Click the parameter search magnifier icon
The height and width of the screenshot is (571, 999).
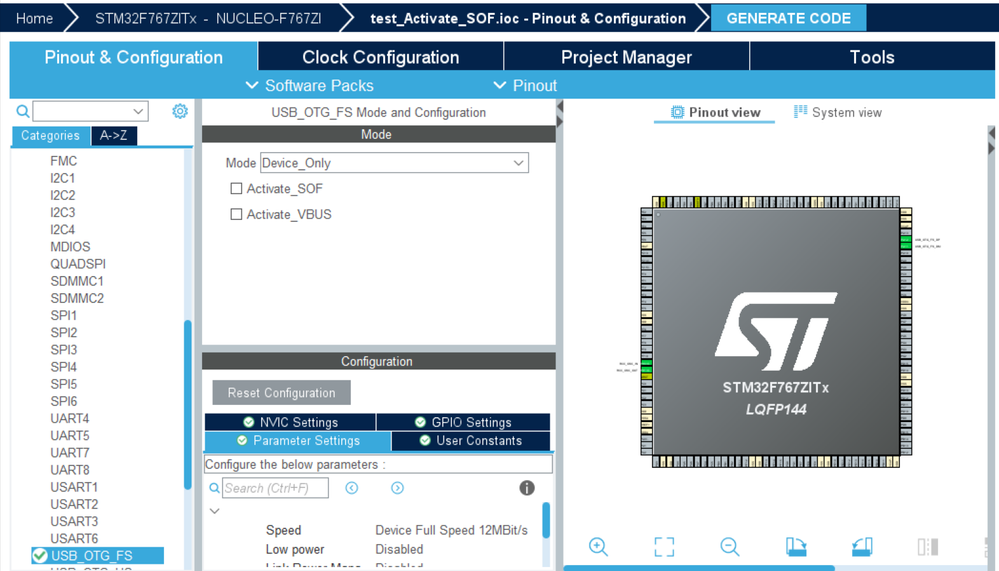tap(215, 488)
